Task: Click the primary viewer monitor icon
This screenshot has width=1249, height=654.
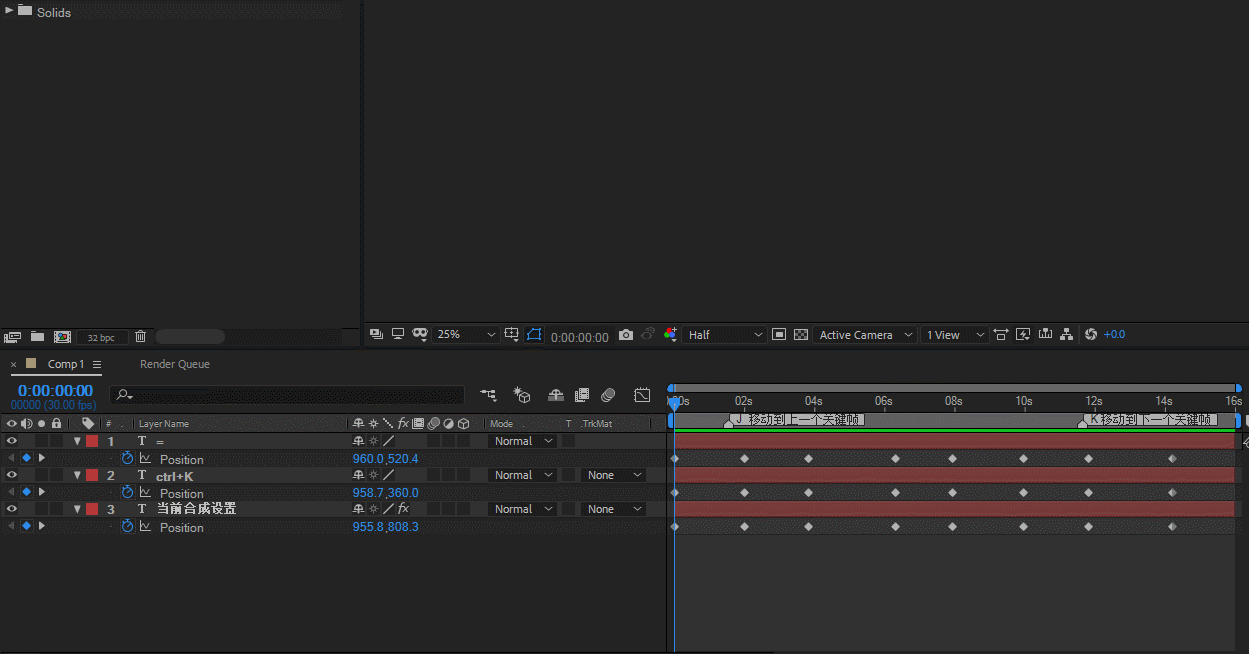Action: pos(398,334)
